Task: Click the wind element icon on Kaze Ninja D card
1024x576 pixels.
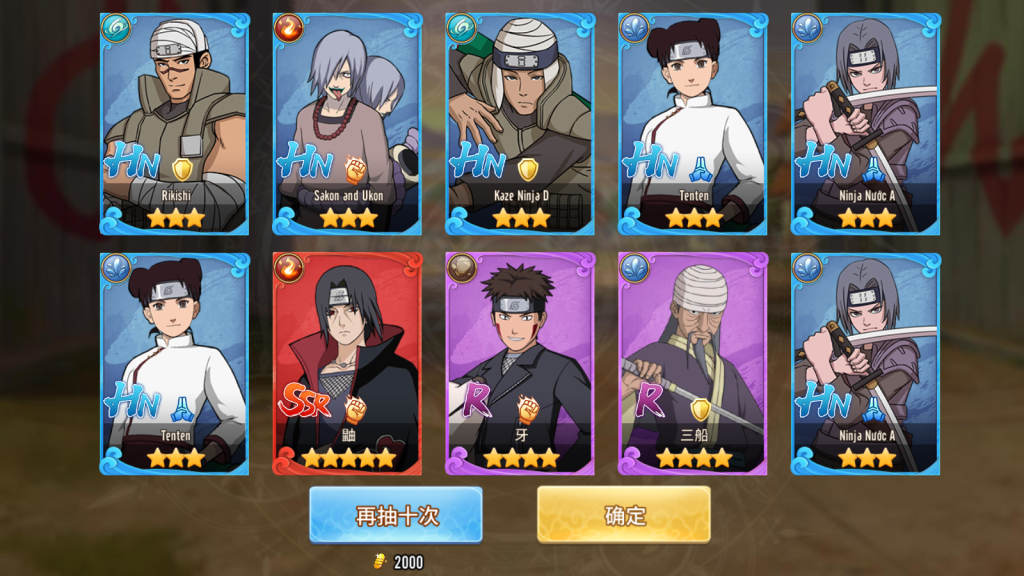Action: pos(462,29)
